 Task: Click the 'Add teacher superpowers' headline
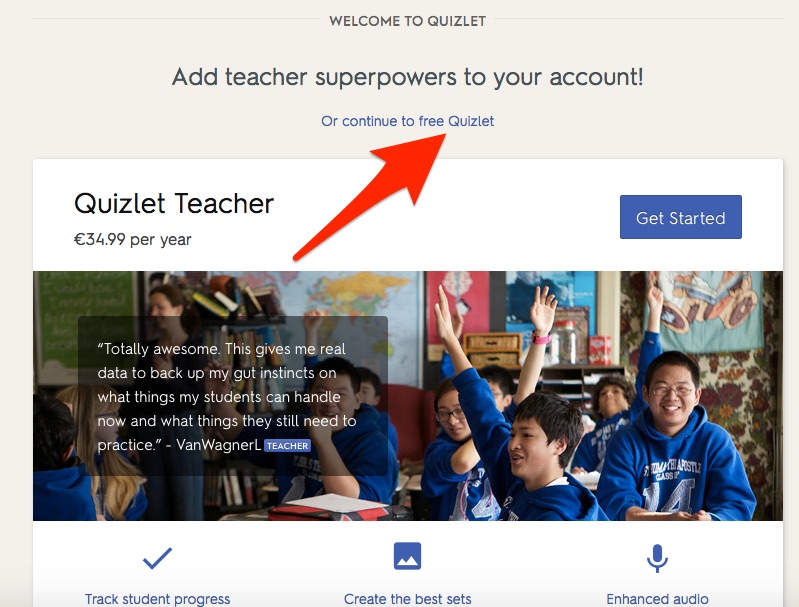(407, 77)
